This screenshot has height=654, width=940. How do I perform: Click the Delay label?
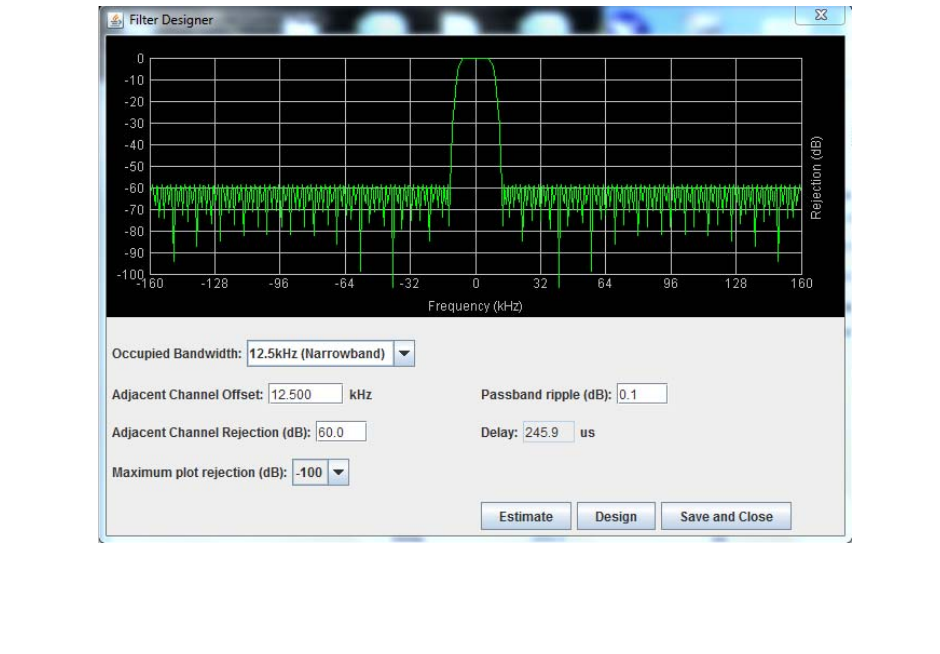click(x=499, y=432)
